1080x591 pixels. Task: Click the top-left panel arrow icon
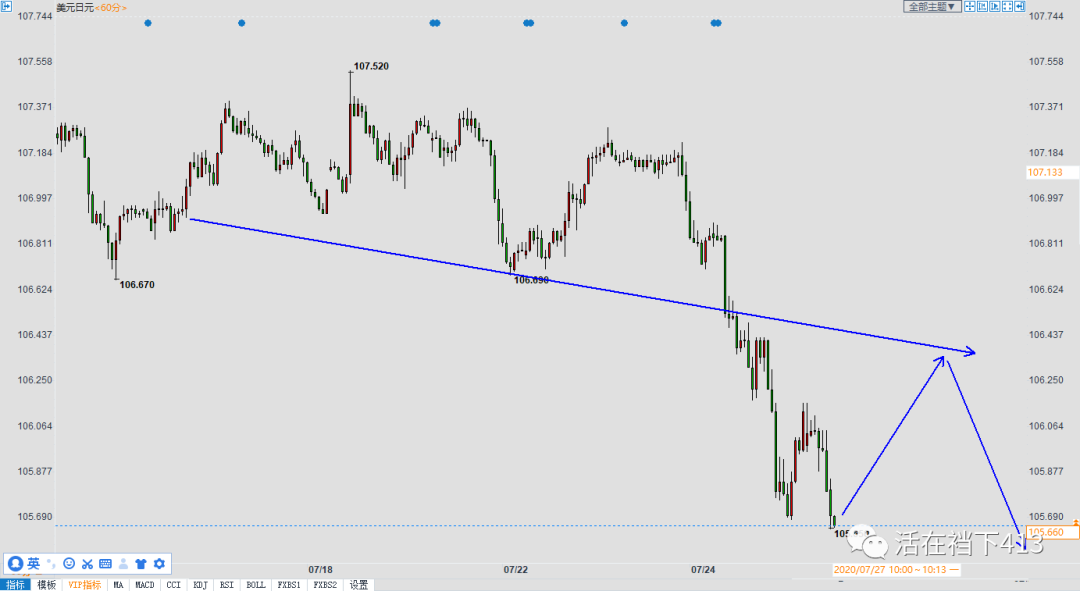pos(7,6)
